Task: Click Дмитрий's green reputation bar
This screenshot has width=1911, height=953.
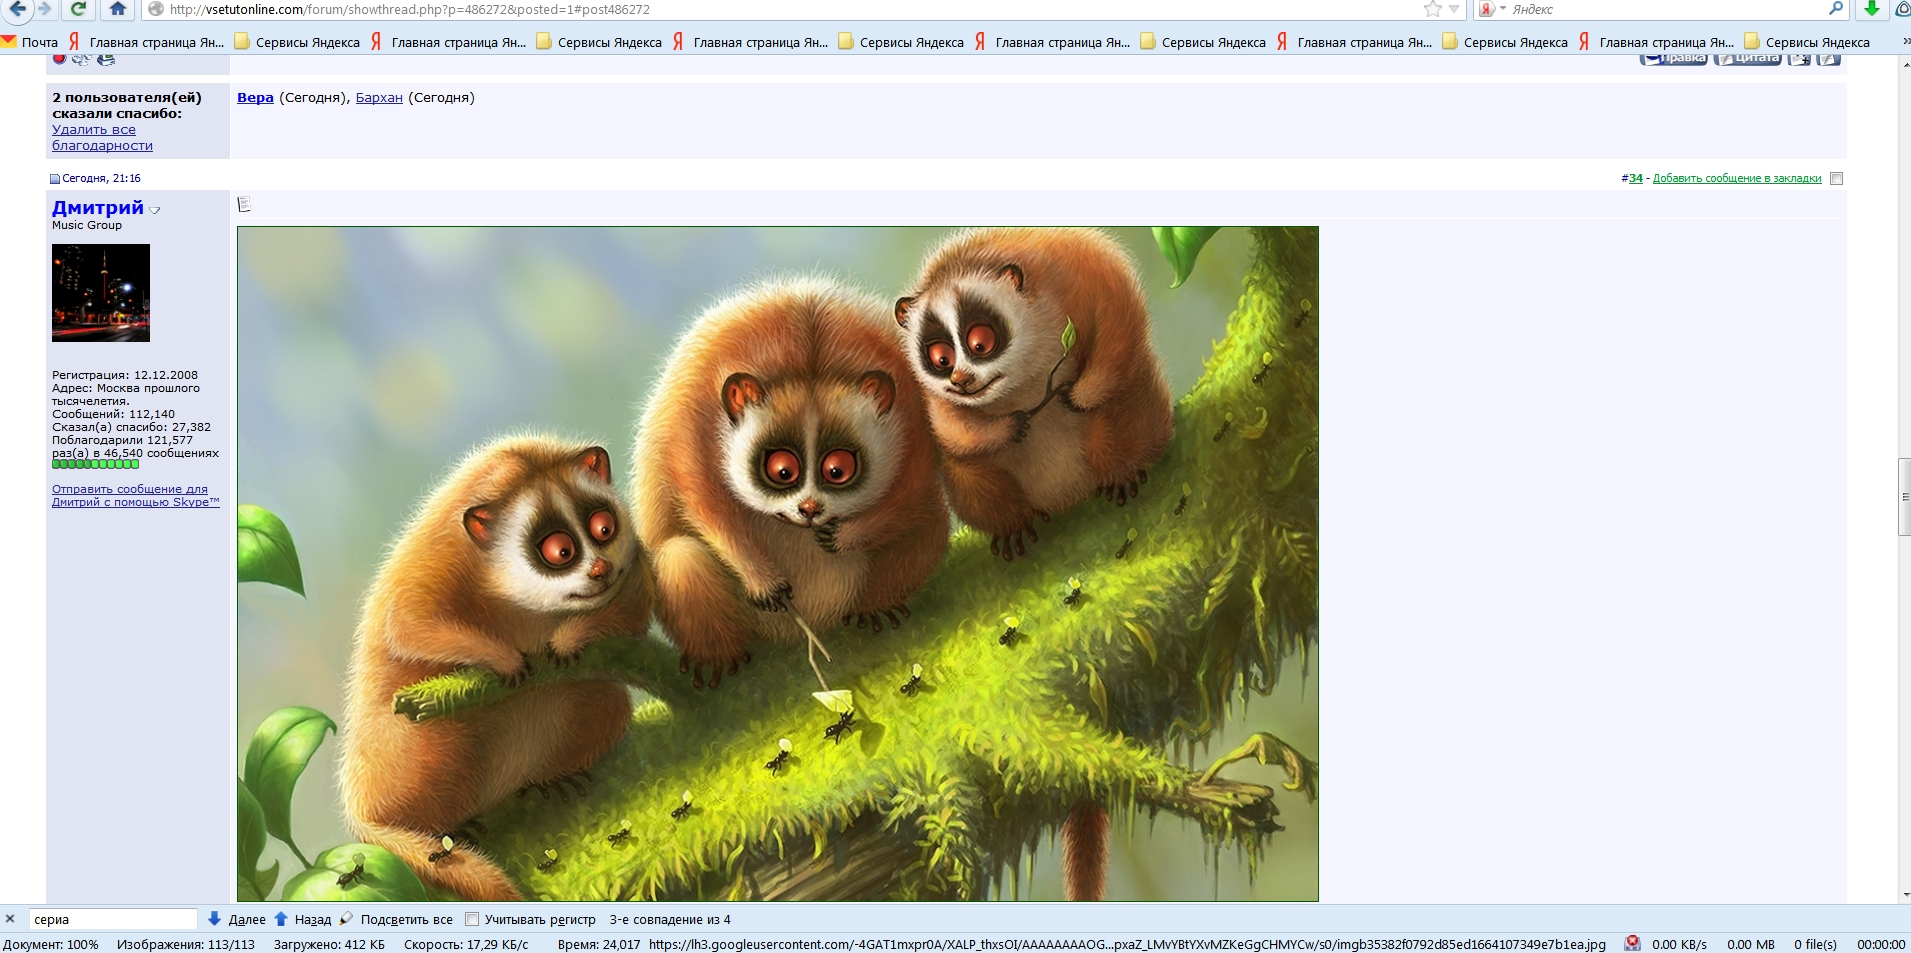Action: (x=96, y=464)
